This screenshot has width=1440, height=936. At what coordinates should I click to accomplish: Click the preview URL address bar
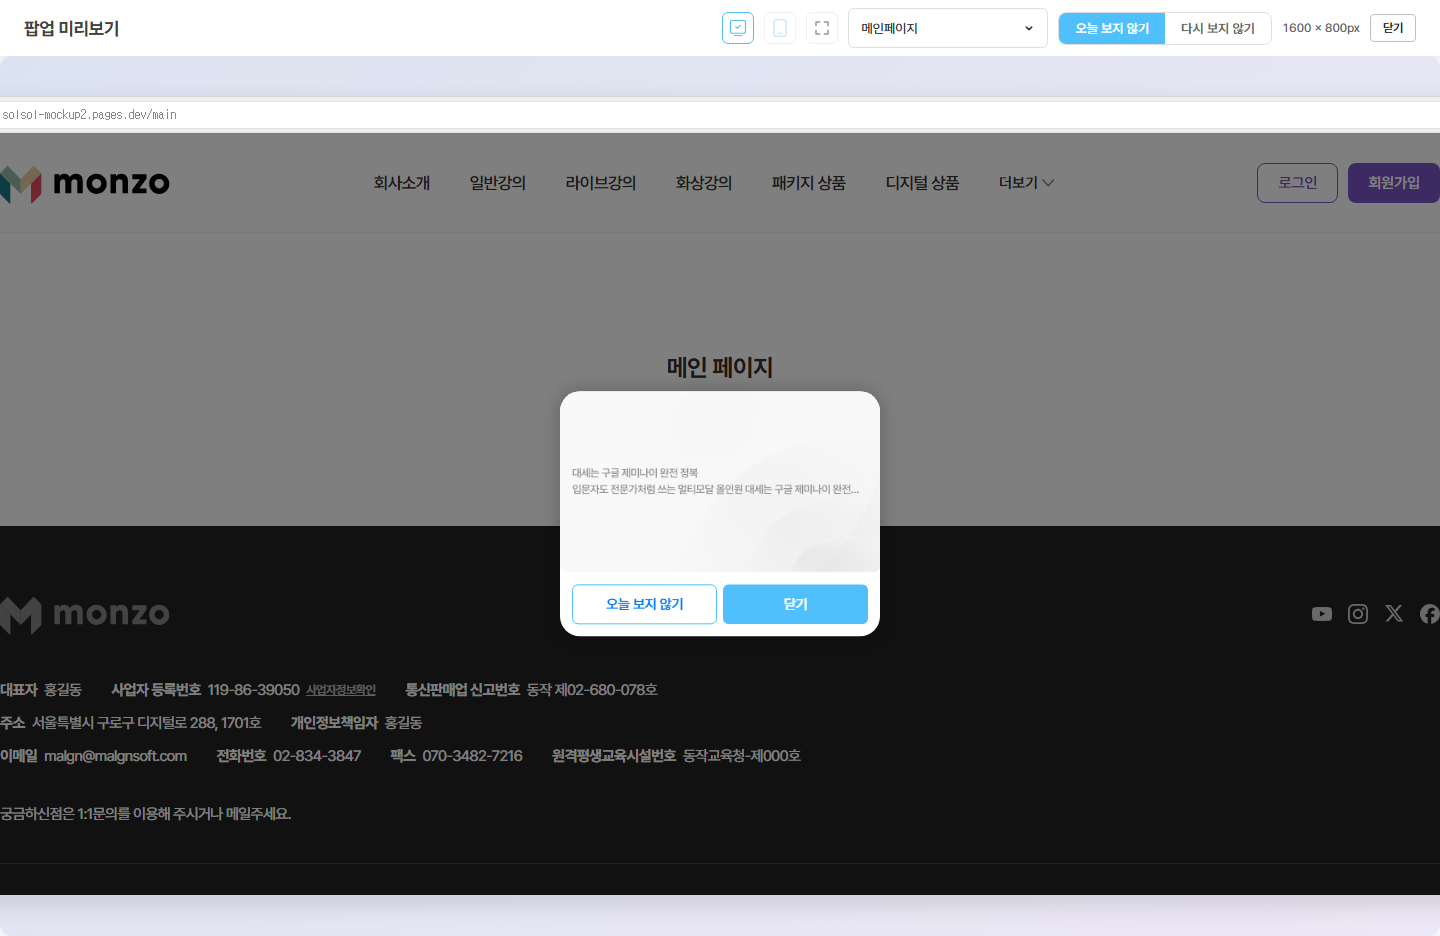[x=720, y=115]
